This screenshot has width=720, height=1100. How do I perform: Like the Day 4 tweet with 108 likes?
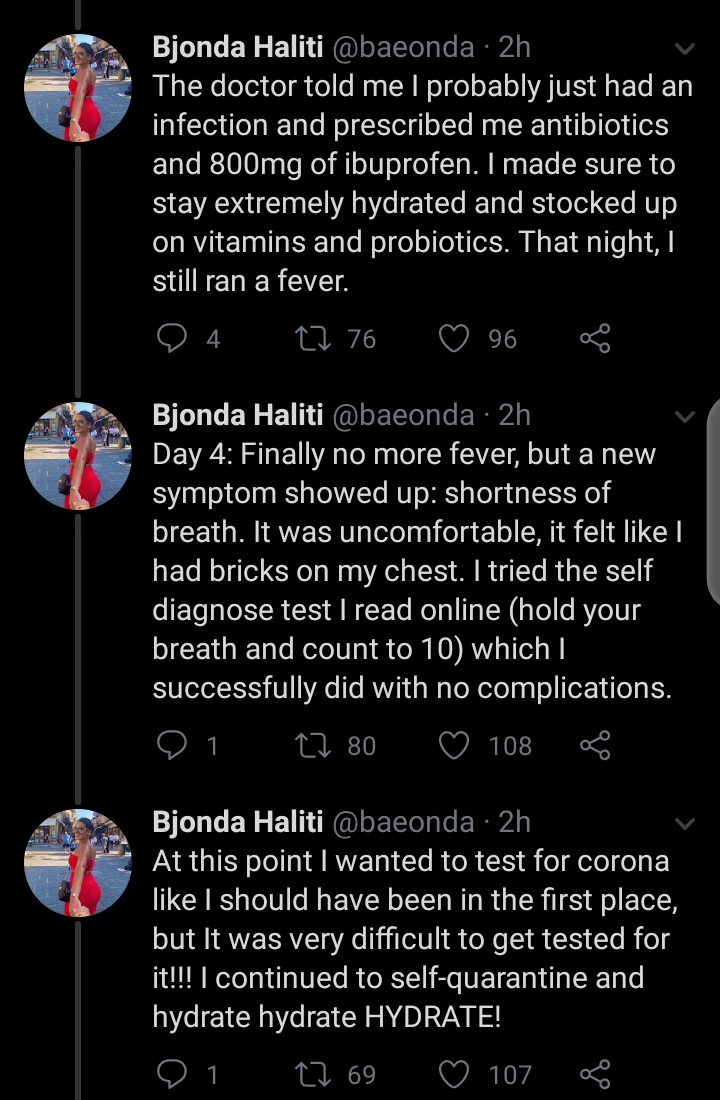(x=453, y=745)
